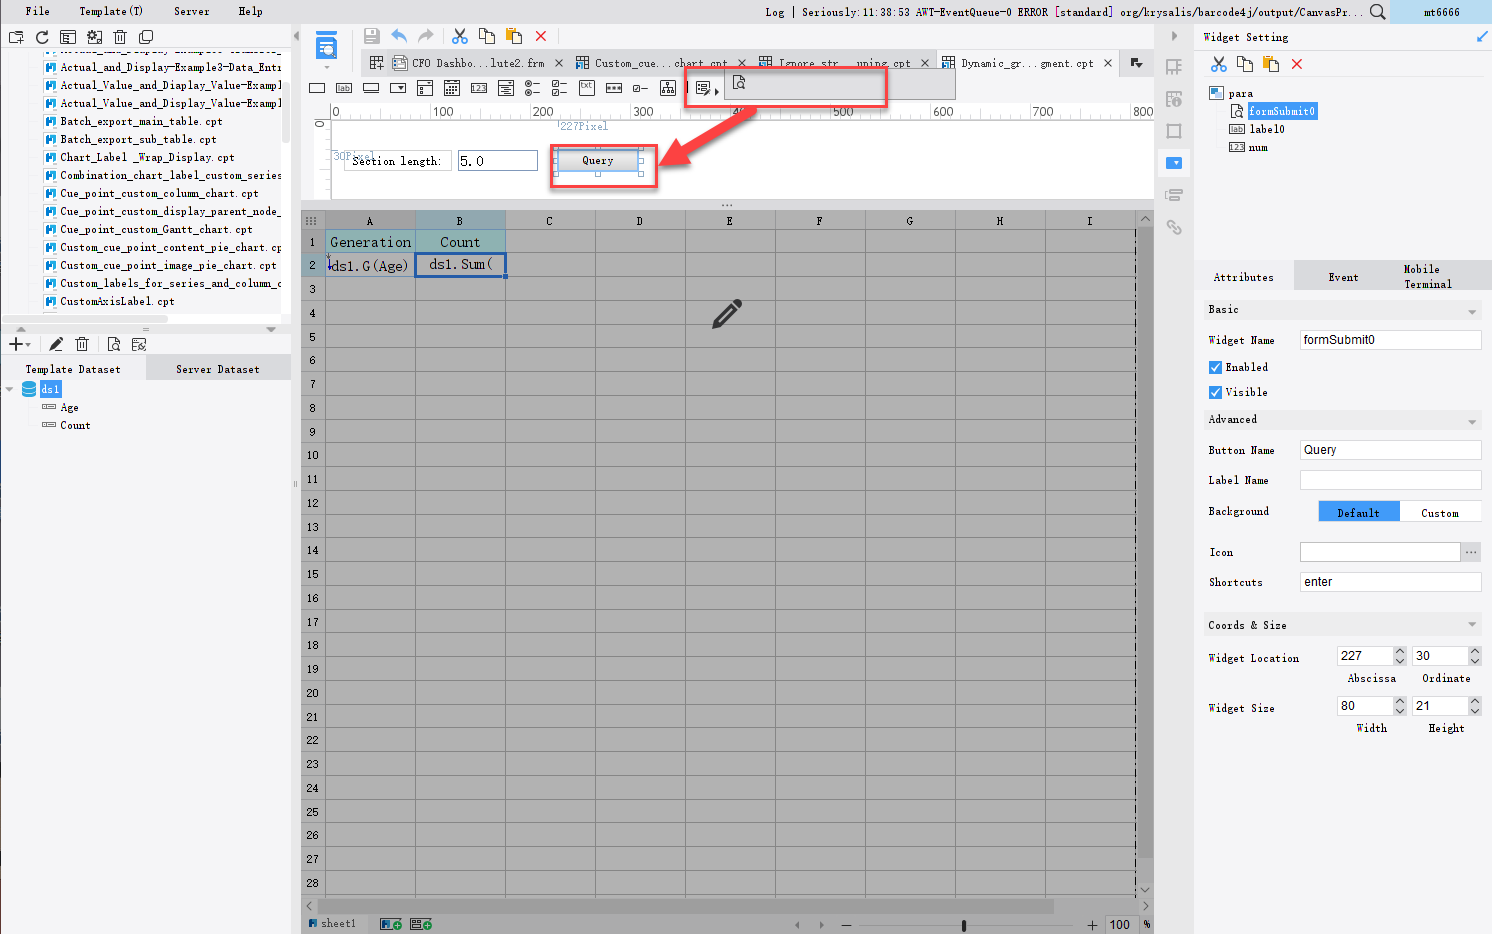1492x934 pixels.
Task: Select the Label widget tool
Action: point(342,87)
